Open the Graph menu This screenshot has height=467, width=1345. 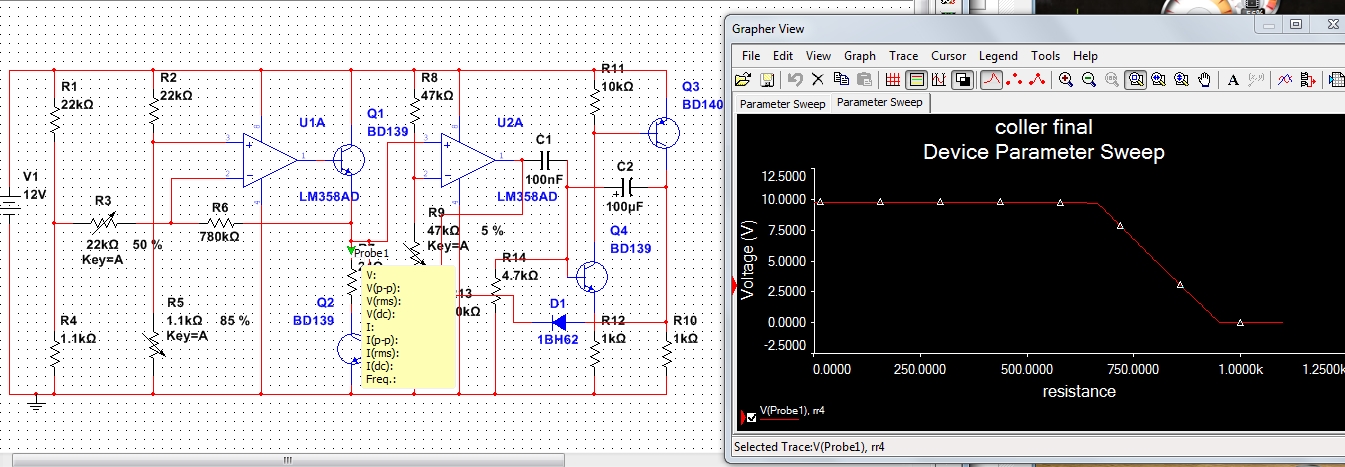click(859, 56)
